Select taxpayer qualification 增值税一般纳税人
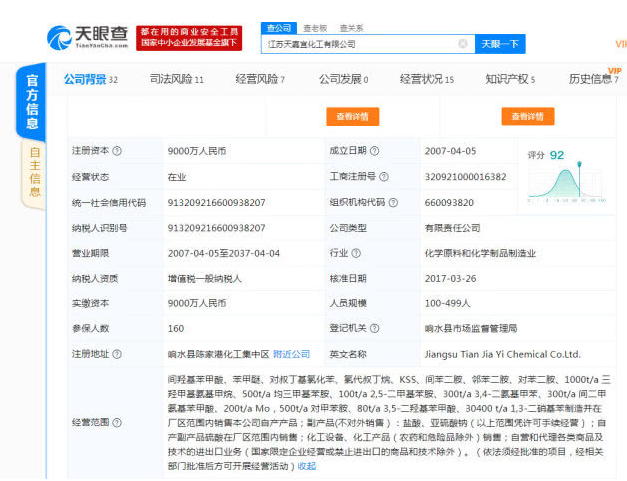This screenshot has width=627, height=481. [x=204, y=279]
